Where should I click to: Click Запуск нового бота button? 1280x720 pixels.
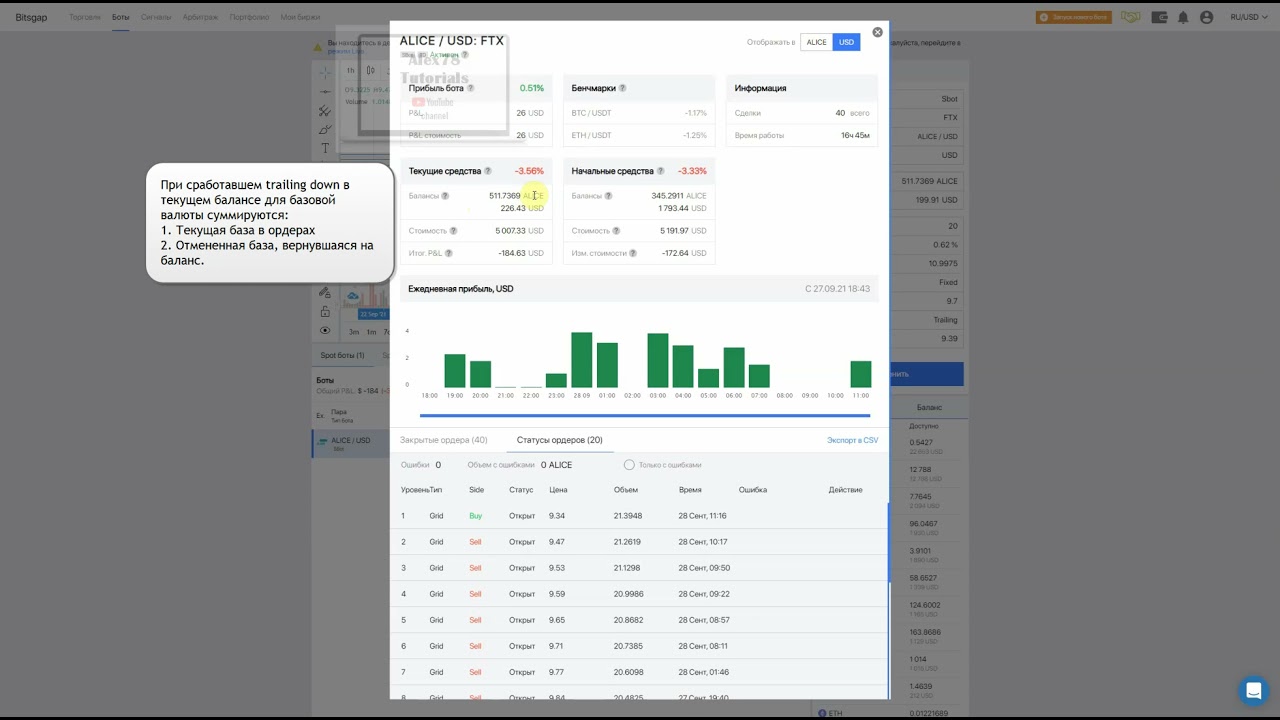click(x=1073, y=17)
